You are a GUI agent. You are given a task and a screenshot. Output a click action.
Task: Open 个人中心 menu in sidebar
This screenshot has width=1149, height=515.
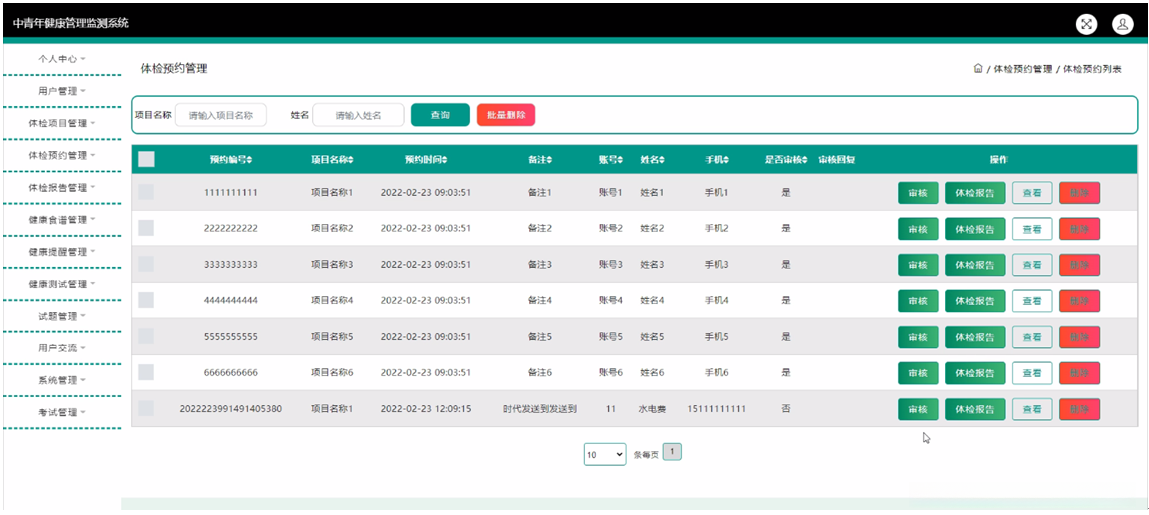tap(62, 59)
